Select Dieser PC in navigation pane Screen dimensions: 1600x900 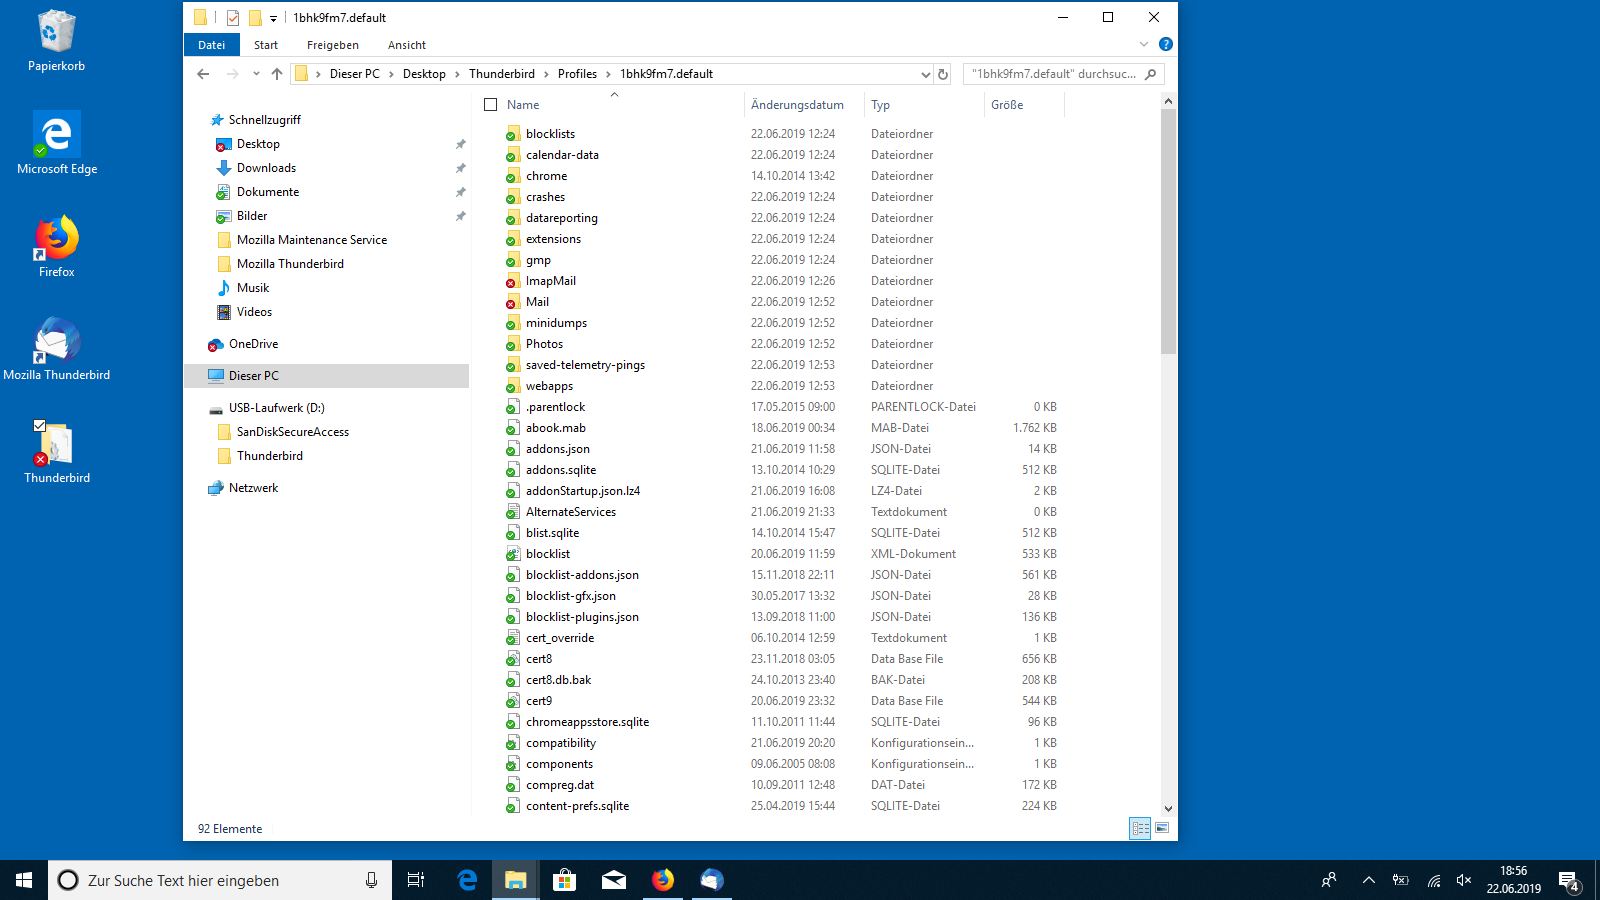click(x=254, y=376)
